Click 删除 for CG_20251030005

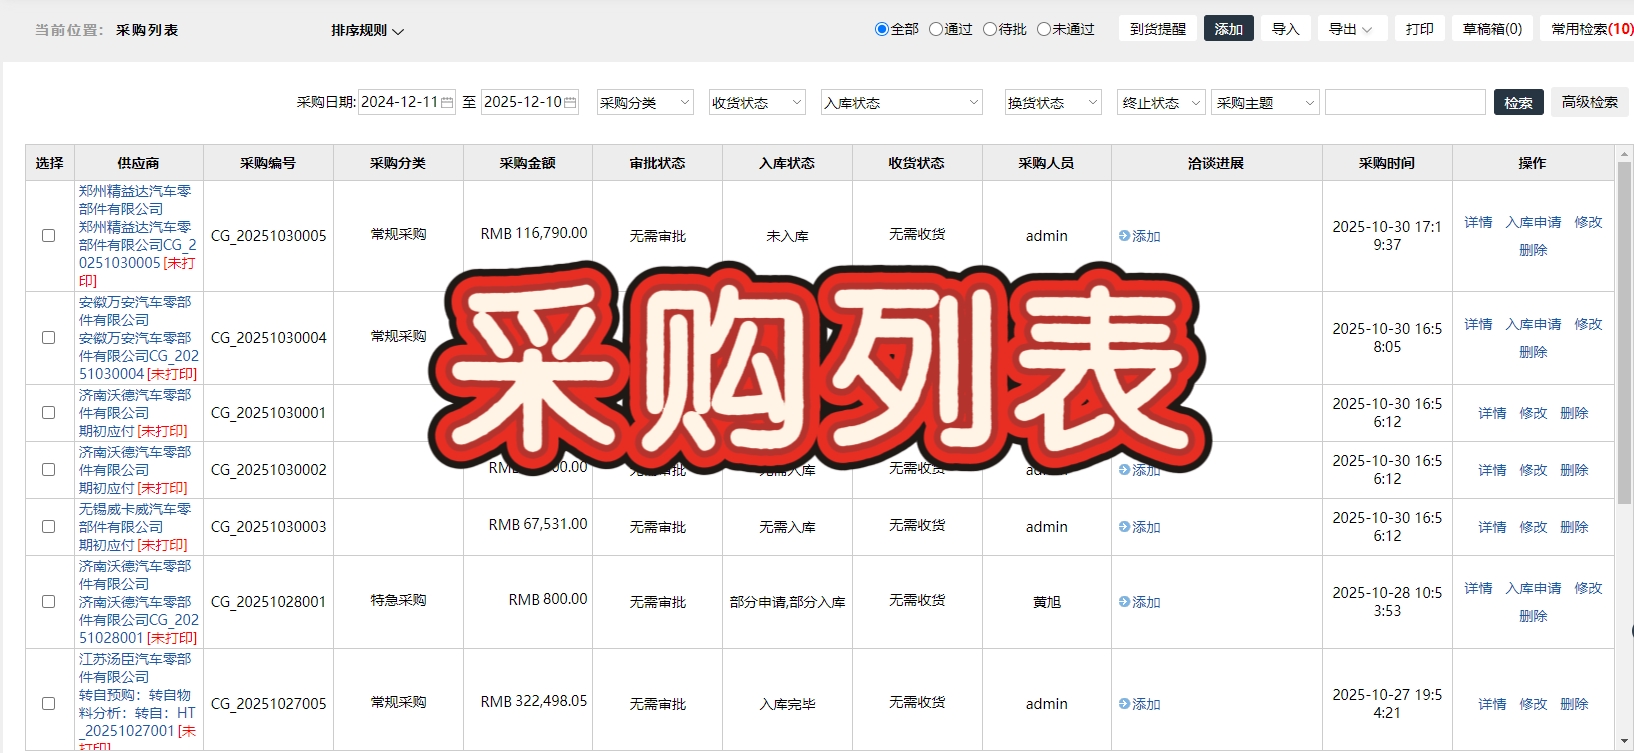pos(1533,250)
